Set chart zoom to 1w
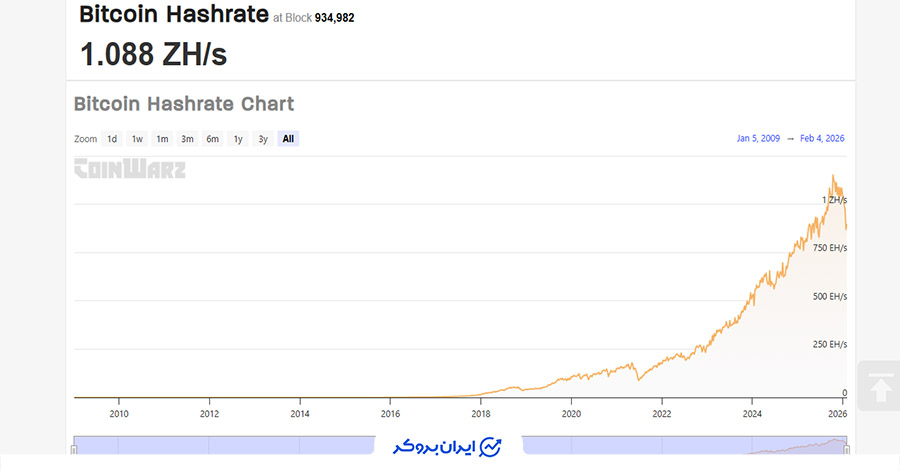 coord(137,139)
